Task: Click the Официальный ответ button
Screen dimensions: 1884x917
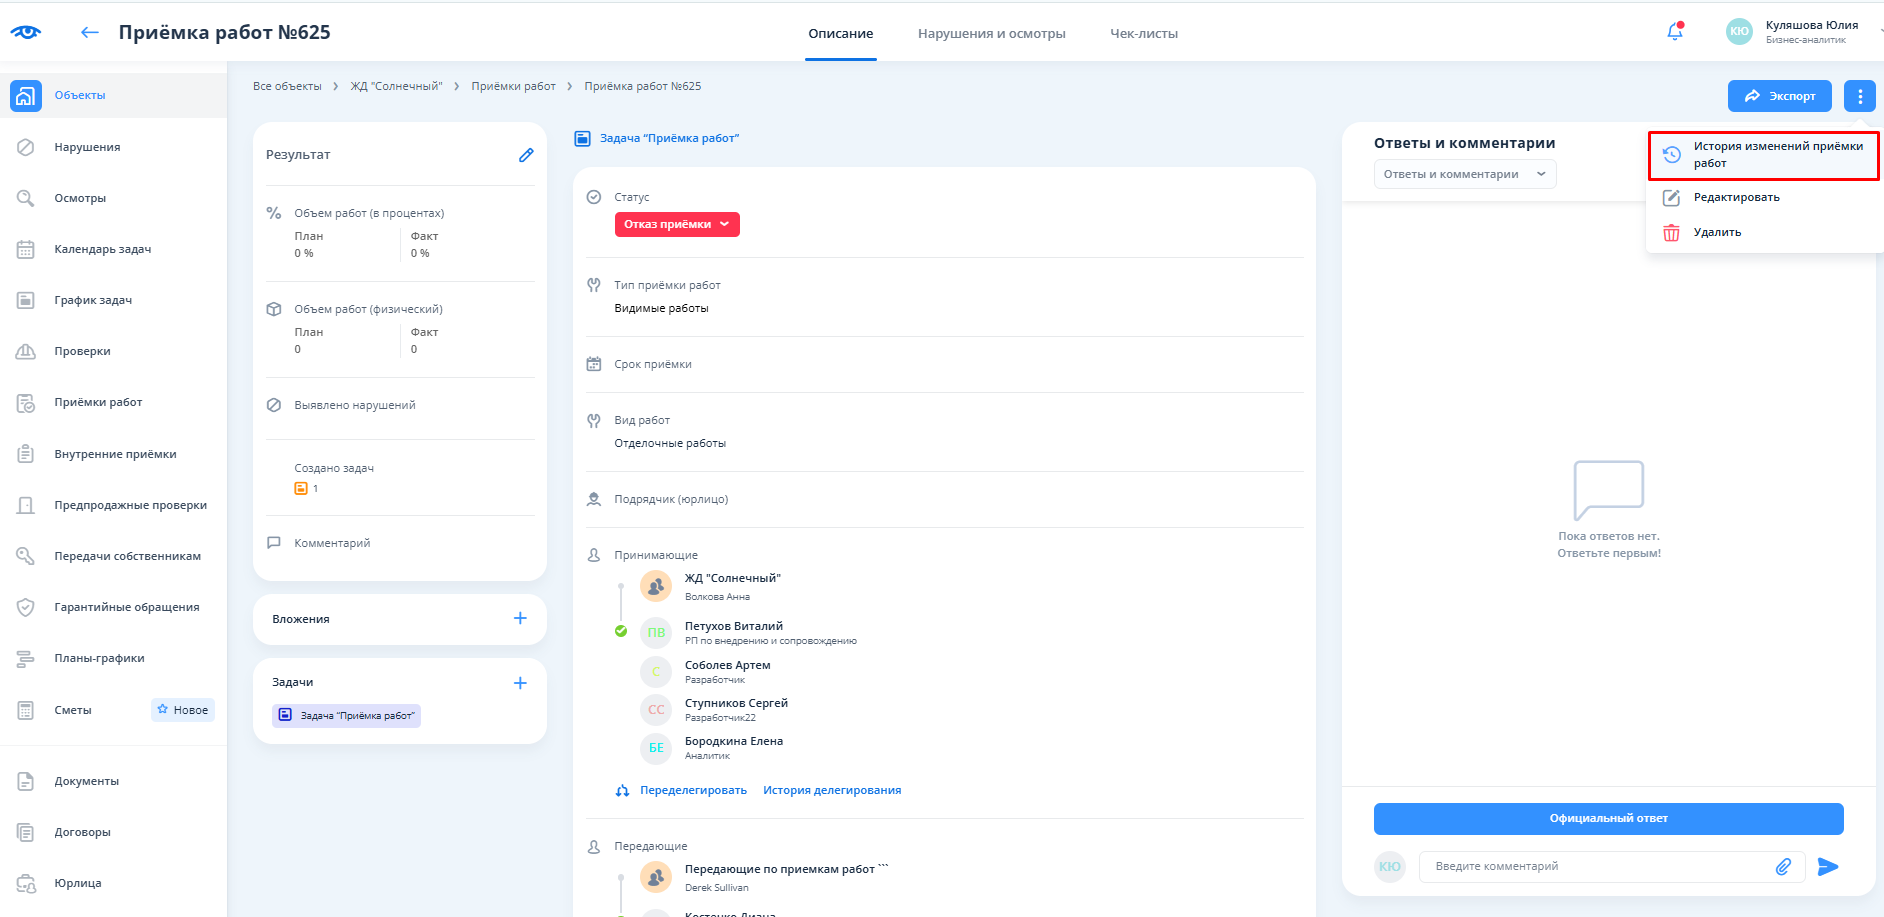Action: click(x=1609, y=819)
